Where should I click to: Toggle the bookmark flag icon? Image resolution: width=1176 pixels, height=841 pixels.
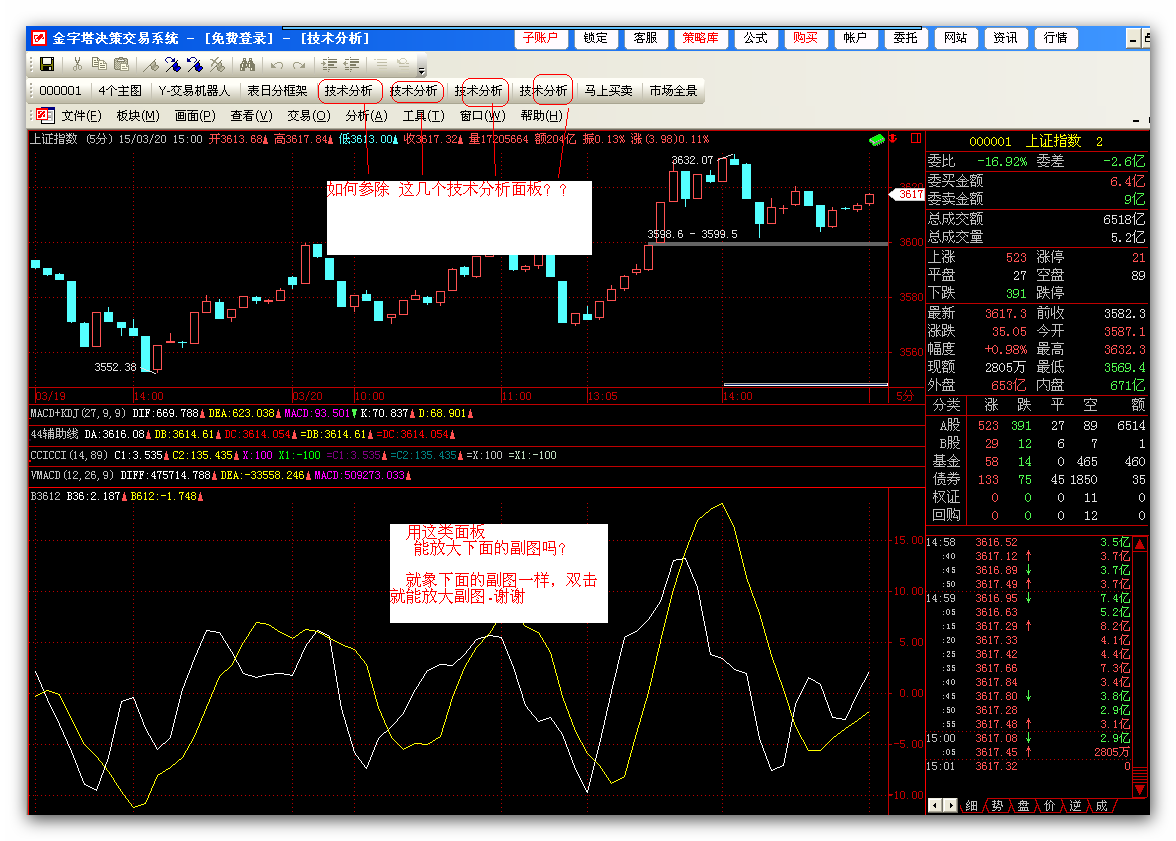pyautogui.click(x=151, y=65)
